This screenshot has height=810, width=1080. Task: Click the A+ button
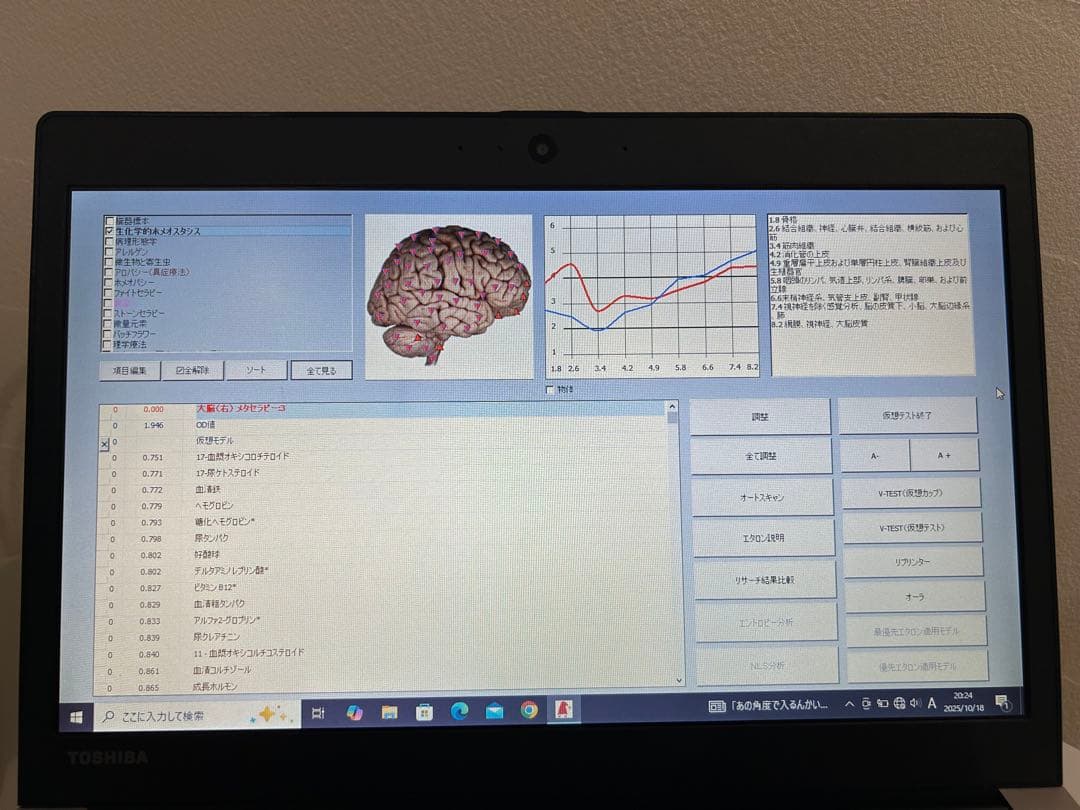[944, 455]
